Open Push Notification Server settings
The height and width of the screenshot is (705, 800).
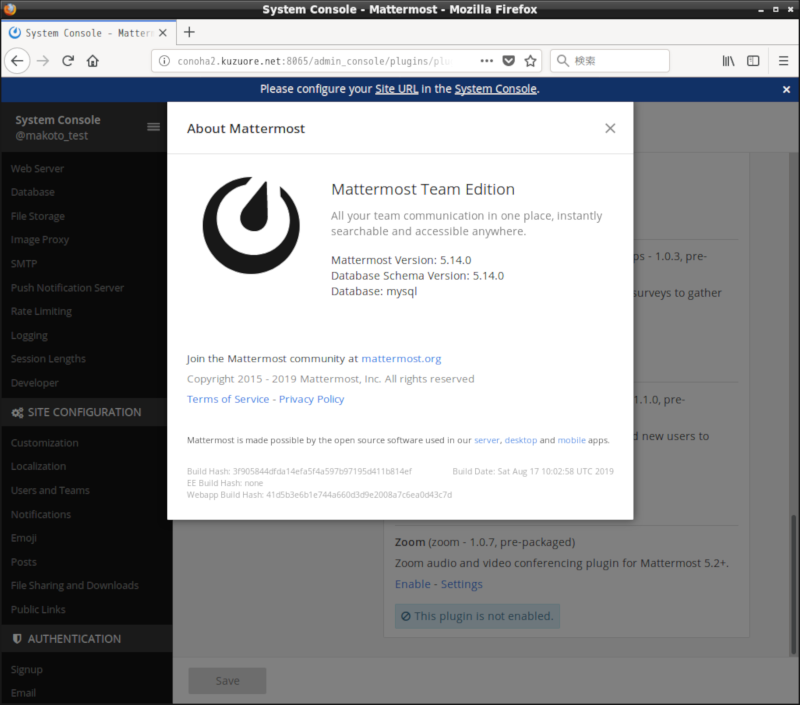pos(67,288)
